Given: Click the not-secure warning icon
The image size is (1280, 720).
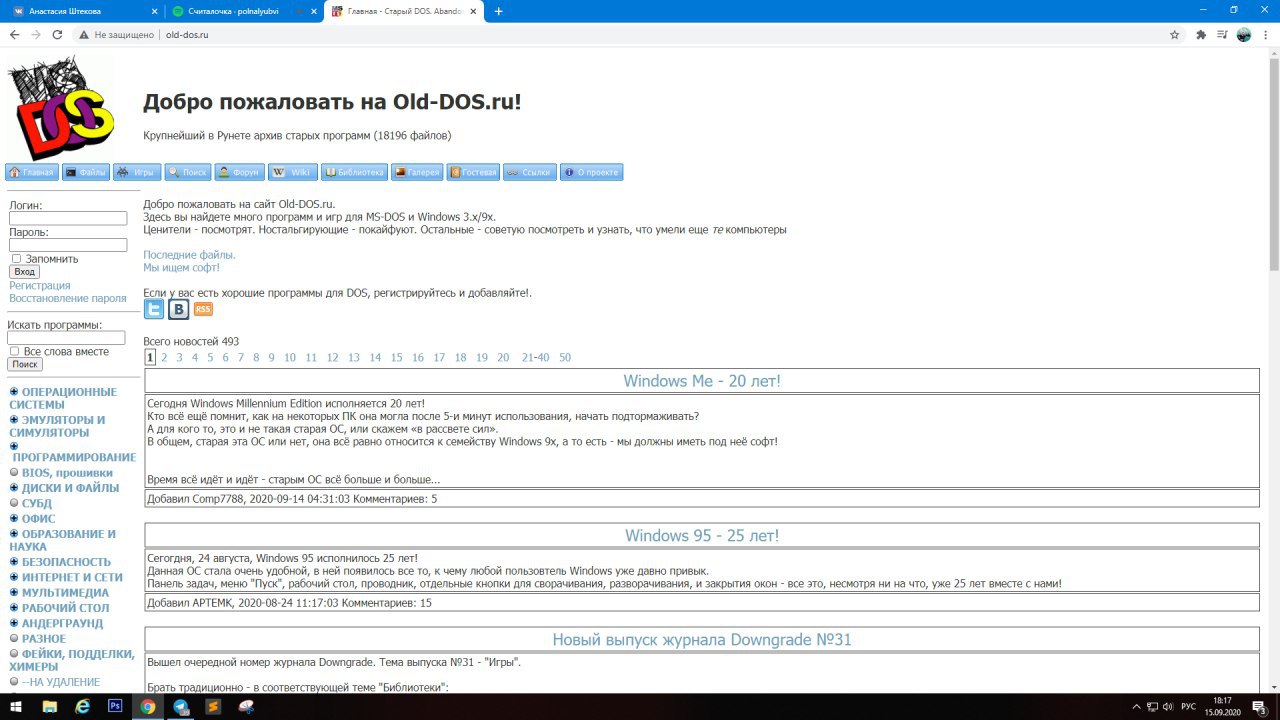Looking at the screenshot, I should [x=84, y=34].
